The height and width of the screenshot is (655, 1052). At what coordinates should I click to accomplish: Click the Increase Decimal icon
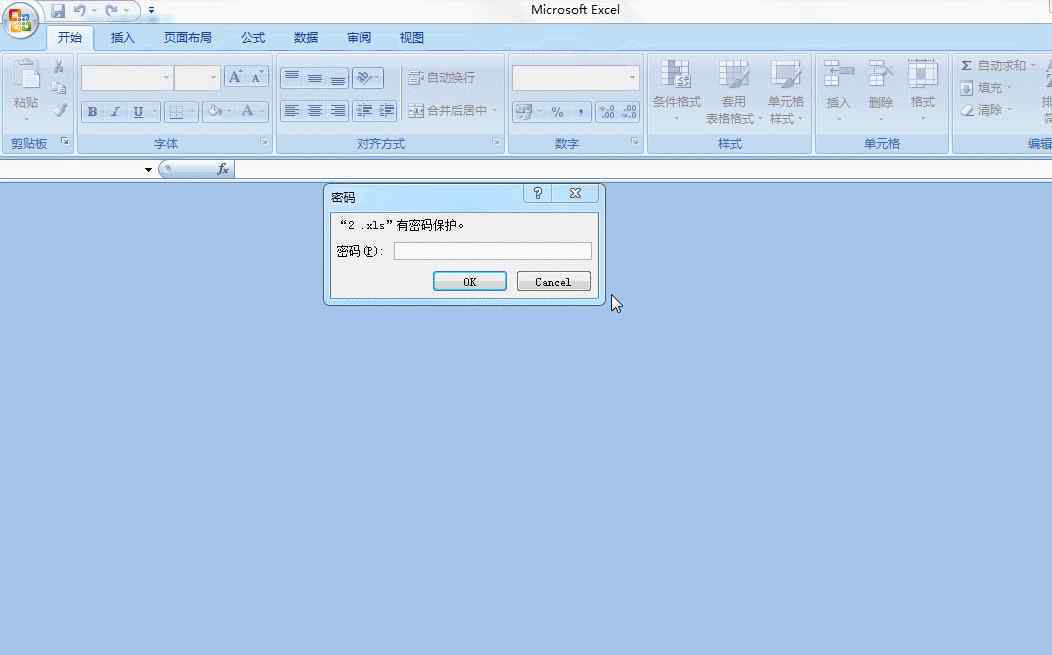(x=607, y=111)
